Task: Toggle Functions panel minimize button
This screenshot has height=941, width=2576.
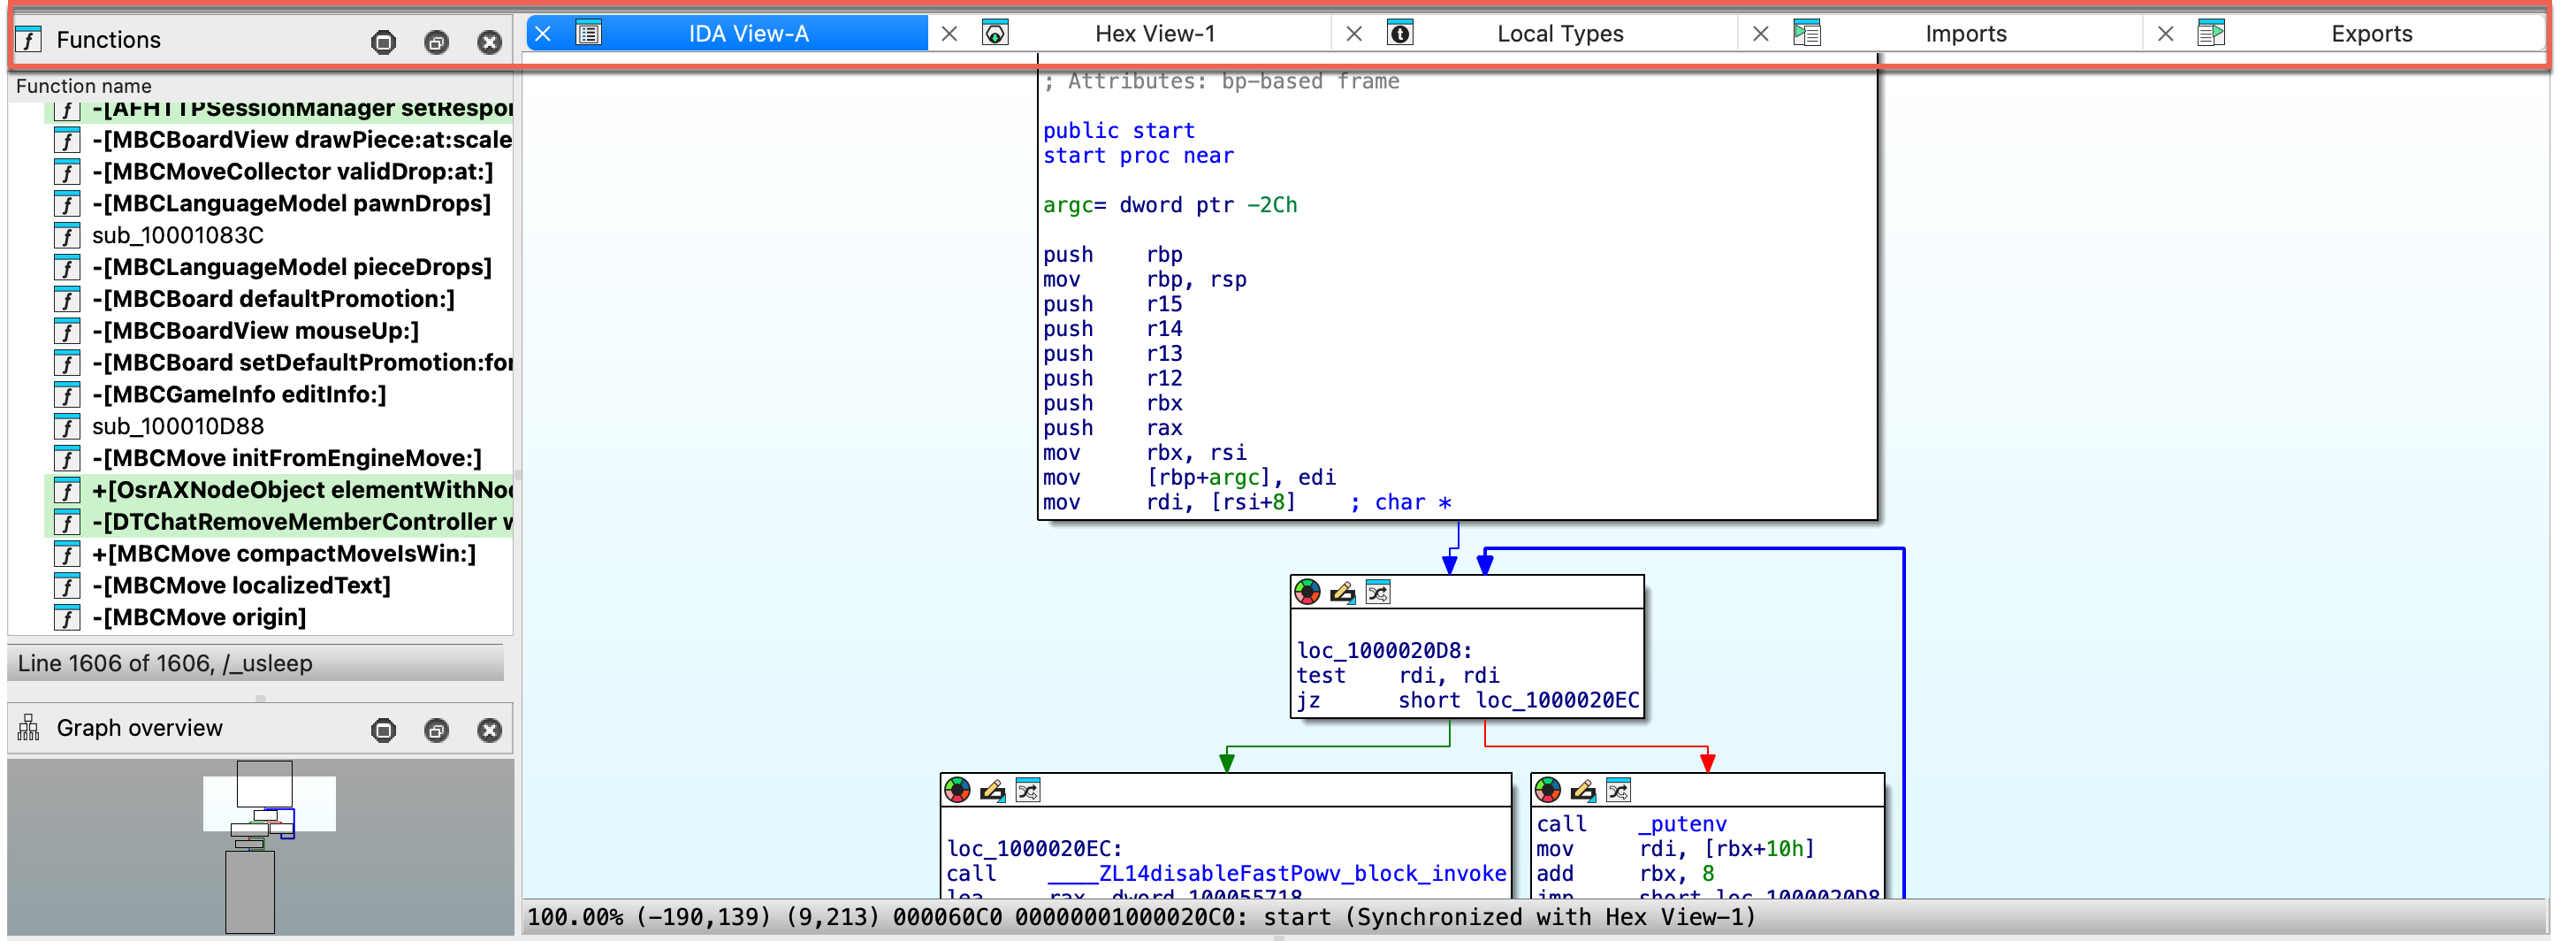Action: (x=383, y=42)
